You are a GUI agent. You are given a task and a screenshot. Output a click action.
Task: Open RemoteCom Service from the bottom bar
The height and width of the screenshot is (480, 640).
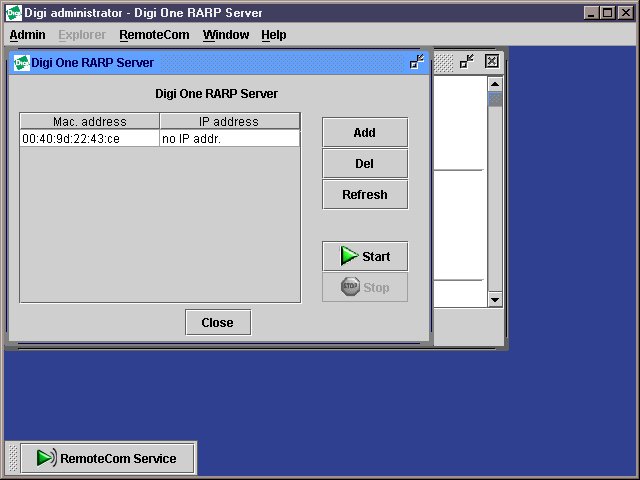point(109,458)
